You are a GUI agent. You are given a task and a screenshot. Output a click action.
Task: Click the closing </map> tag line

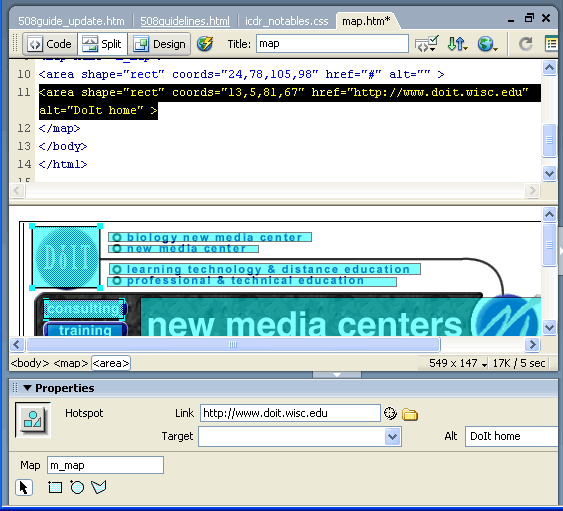[60, 128]
